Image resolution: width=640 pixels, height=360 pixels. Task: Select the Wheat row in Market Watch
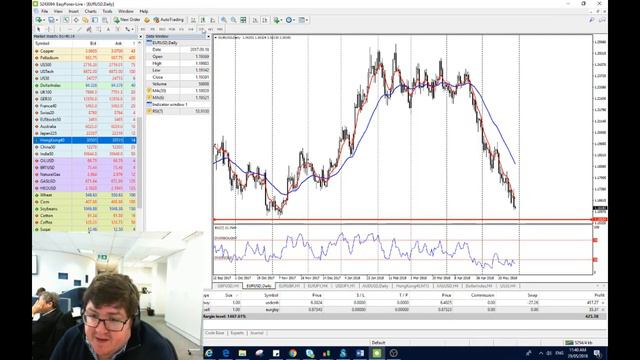[85, 195]
